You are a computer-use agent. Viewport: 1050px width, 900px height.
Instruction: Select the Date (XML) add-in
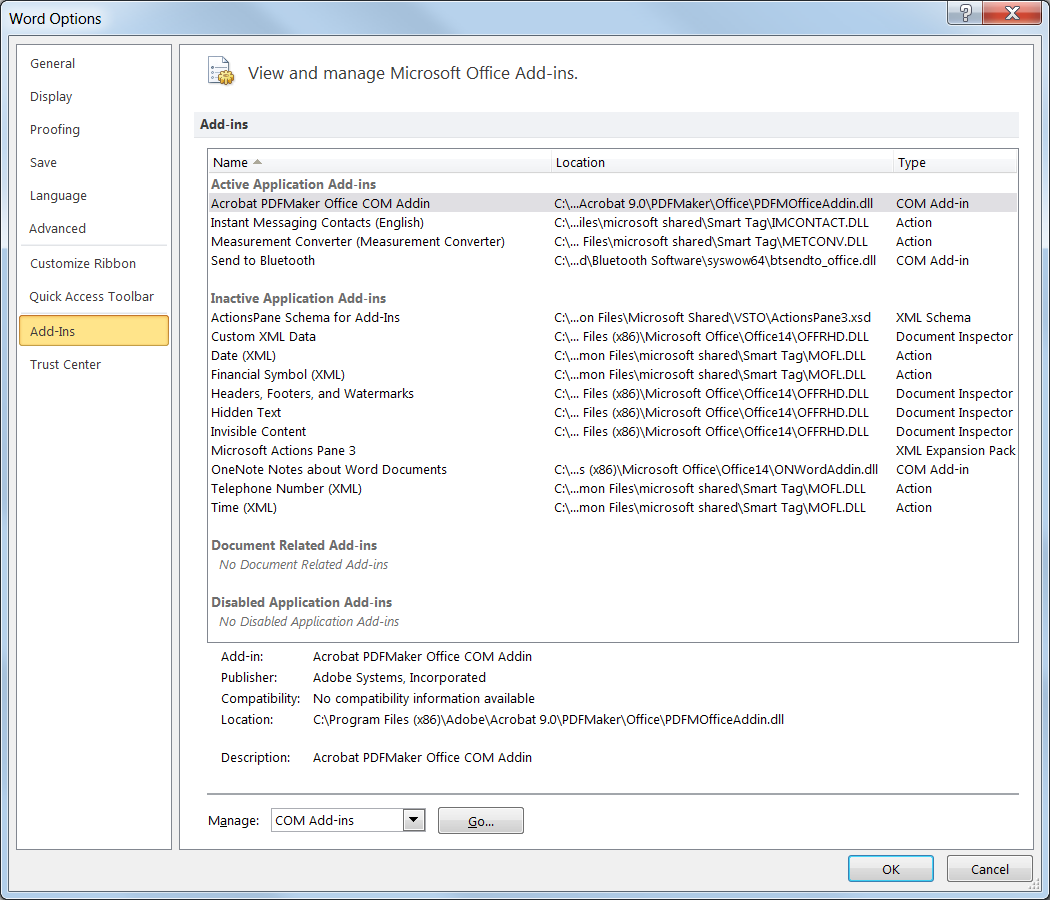[613, 356]
